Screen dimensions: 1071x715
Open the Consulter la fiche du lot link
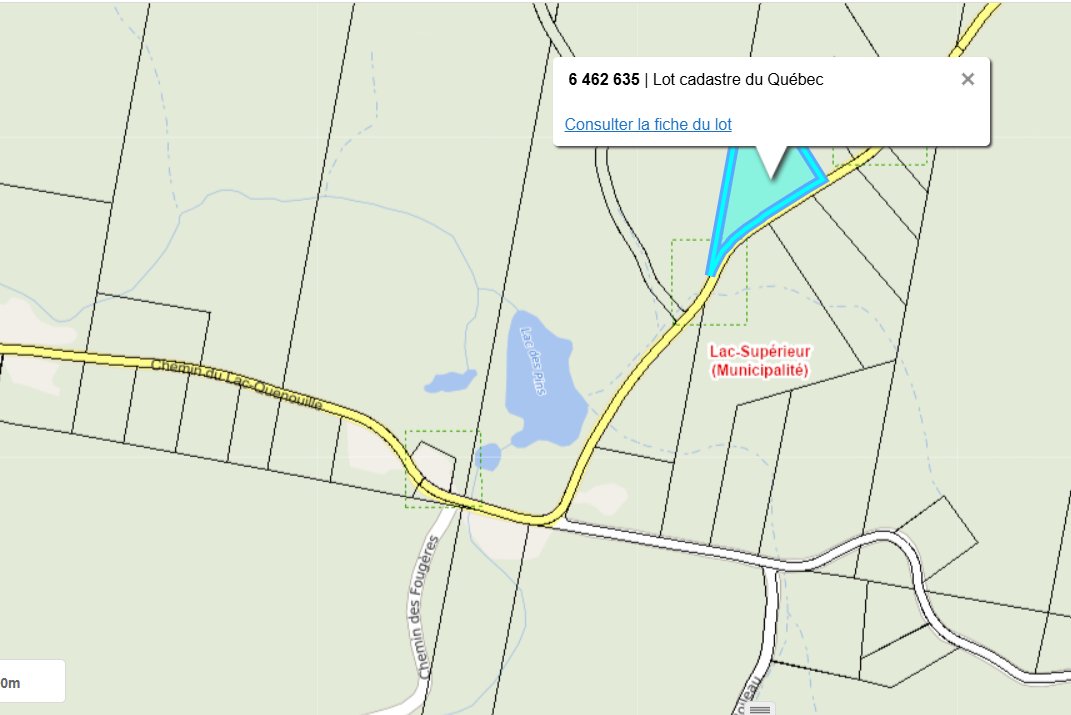[648, 124]
